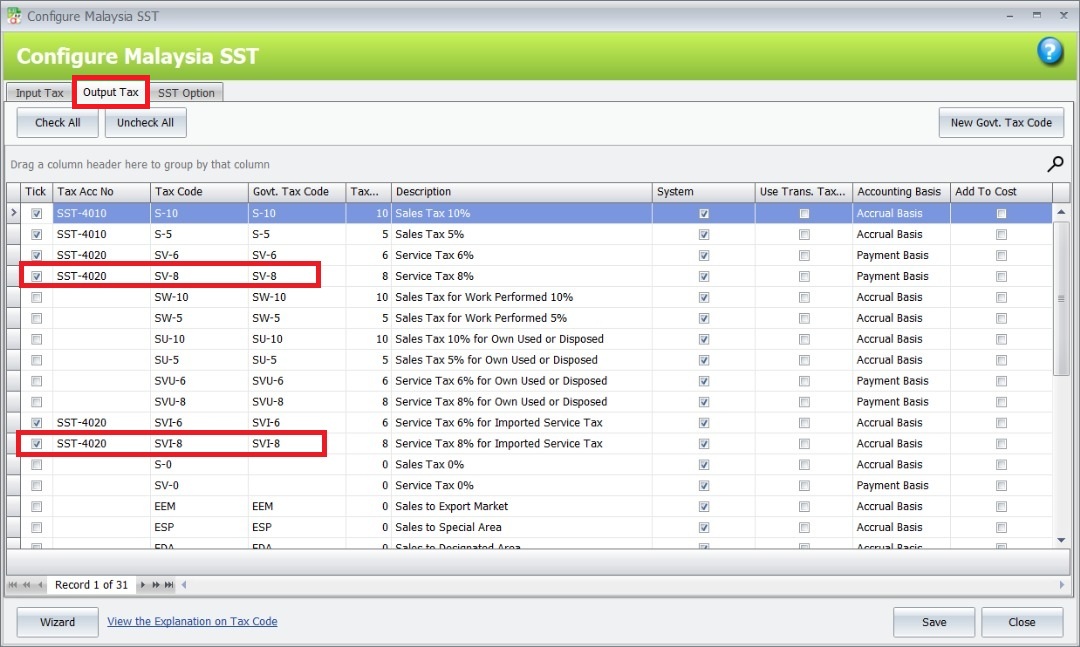Image resolution: width=1080 pixels, height=647 pixels.
Task: Open Accounting Basis dropdown for SVI-8
Action: click(900, 443)
